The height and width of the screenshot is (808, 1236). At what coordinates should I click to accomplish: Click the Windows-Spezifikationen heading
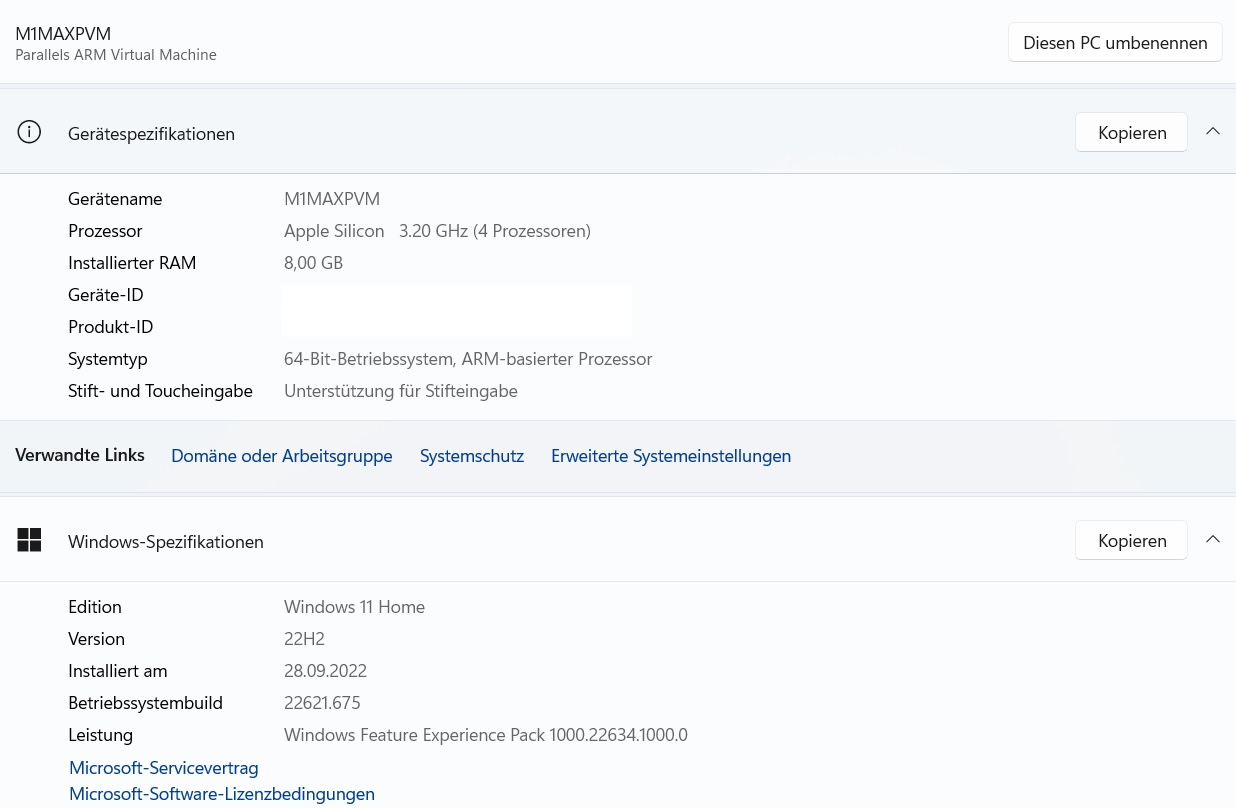click(x=166, y=541)
